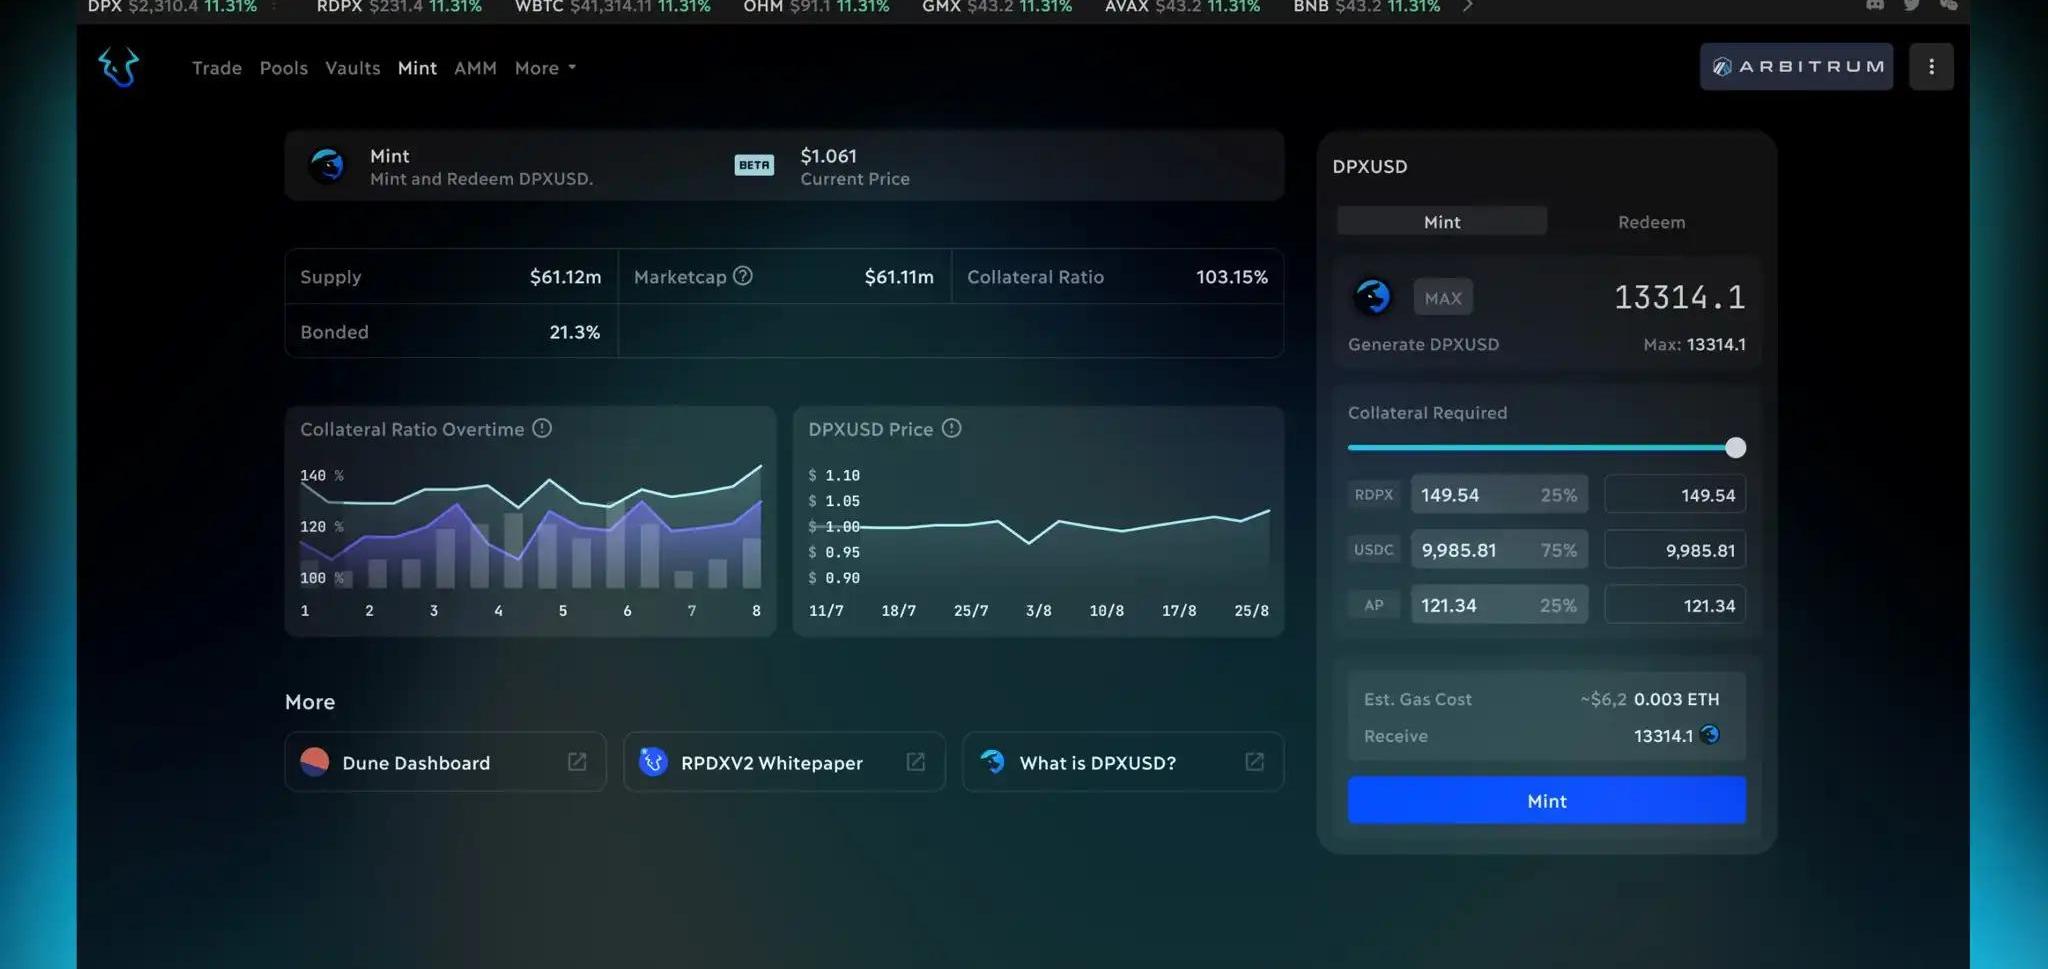This screenshot has width=2048, height=969.
Task: Click the Discord icon in top bar
Action: (x=1875, y=6)
